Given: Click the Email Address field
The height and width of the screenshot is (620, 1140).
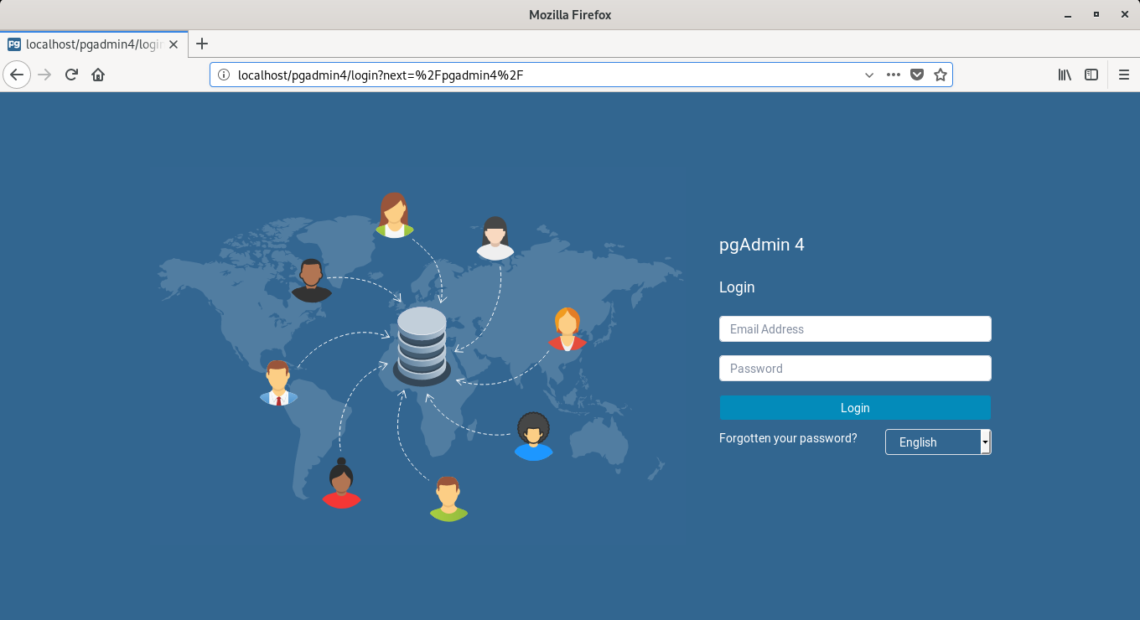Looking at the screenshot, I should point(855,329).
